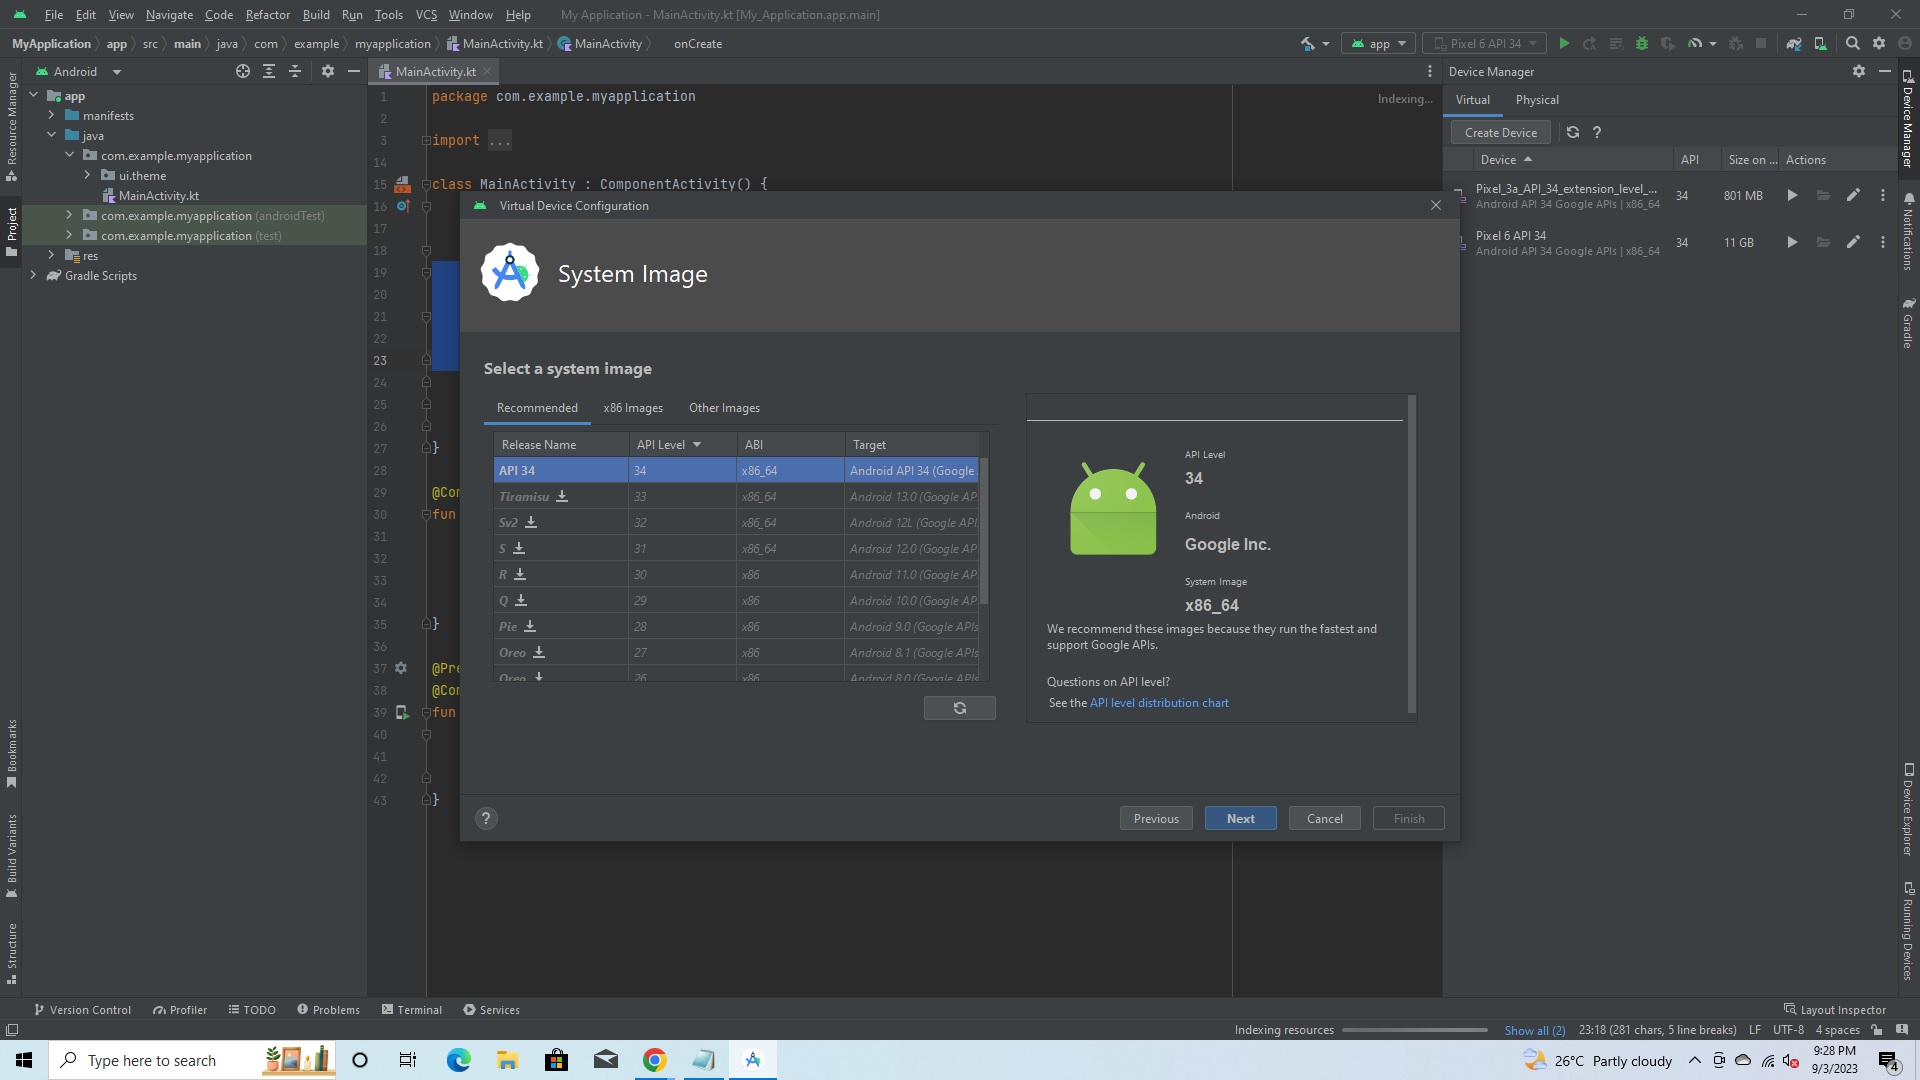
Task: Collapse the java folder
Action: [x=51, y=136]
